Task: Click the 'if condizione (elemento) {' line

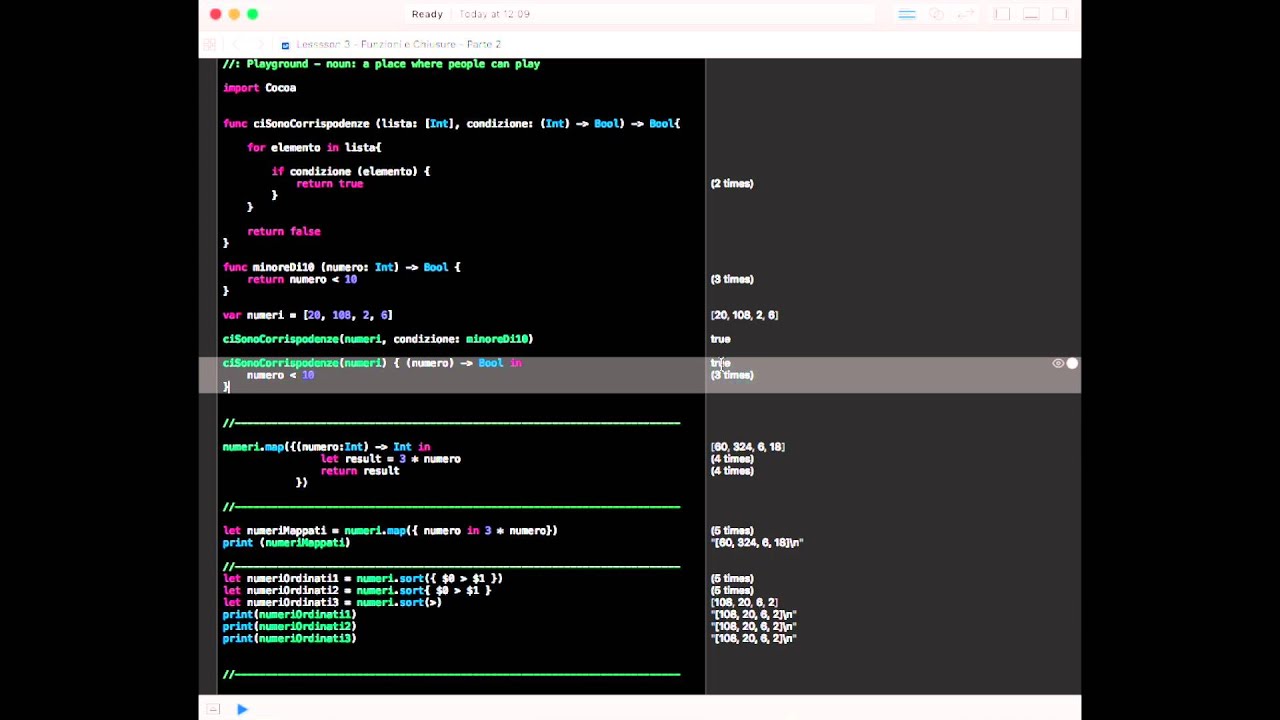Action: point(351,172)
